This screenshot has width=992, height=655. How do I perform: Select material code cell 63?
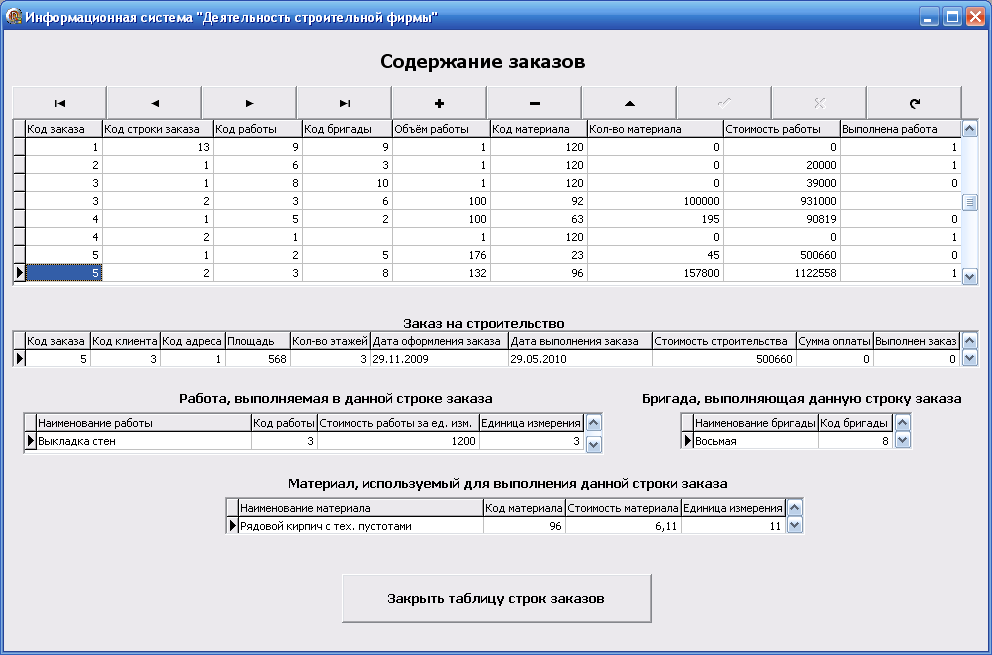pyautogui.click(x=538, y=219)
